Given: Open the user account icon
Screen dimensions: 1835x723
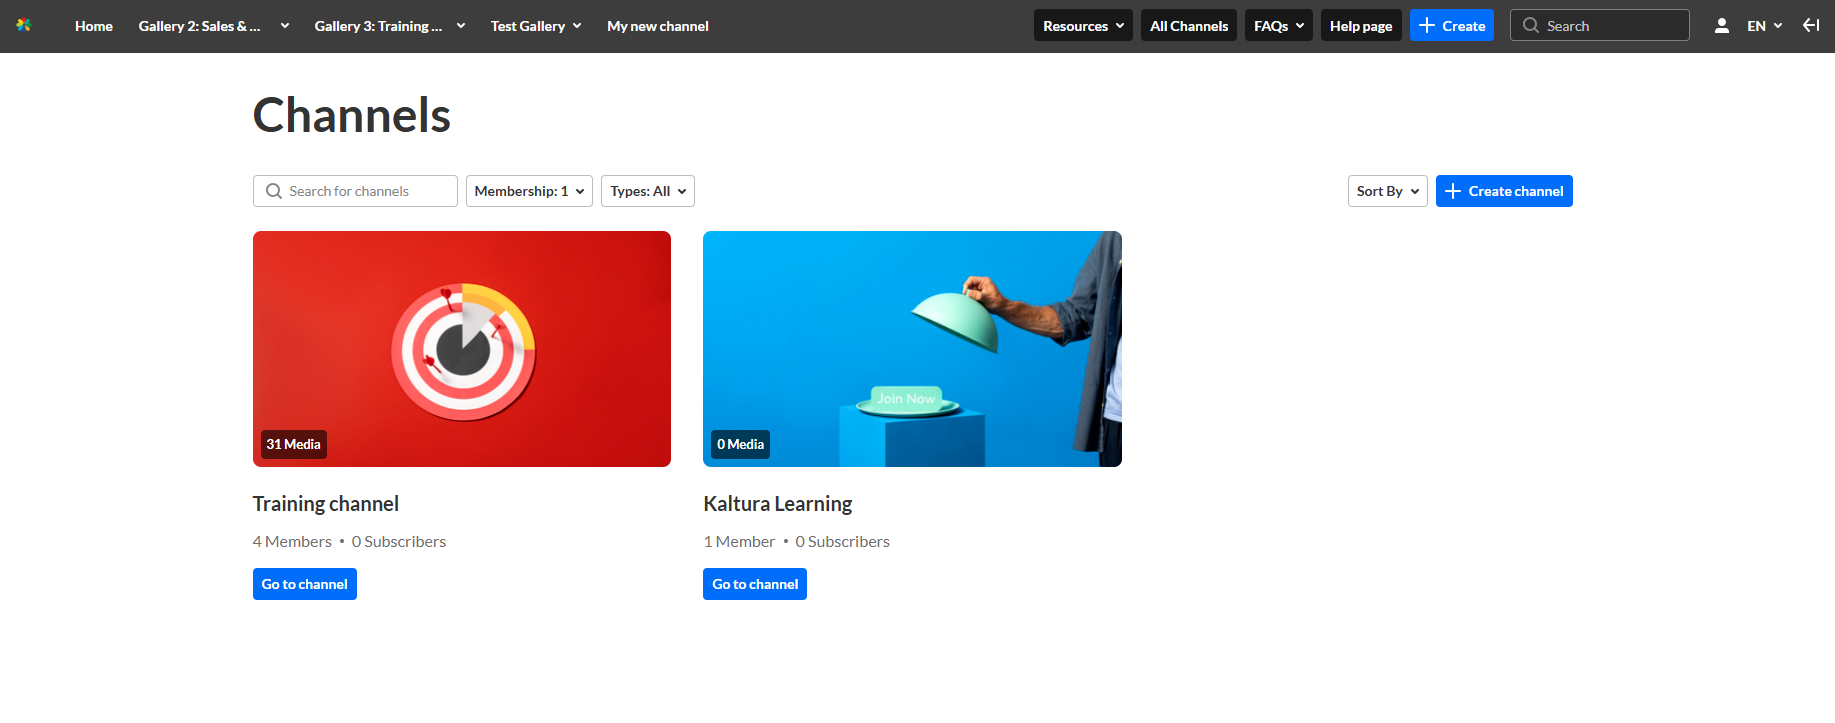Looking at the screenshot, I should click(x=1721, y=26).
